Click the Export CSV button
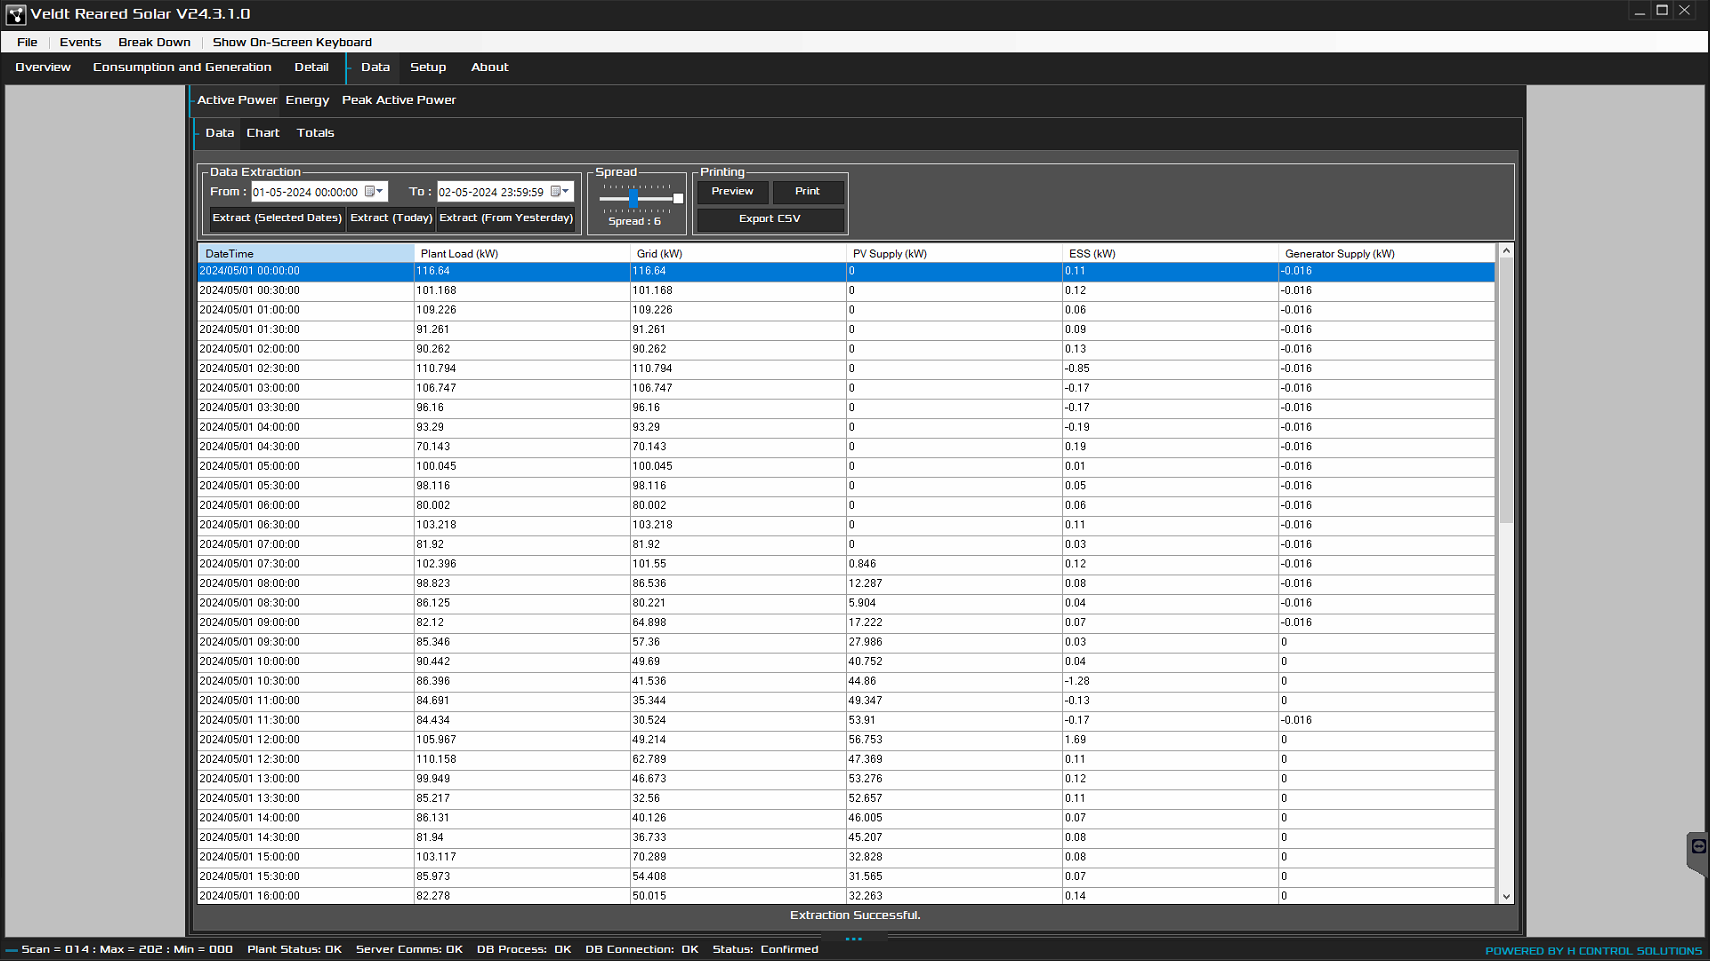1710x961 pixels. click(x=770, y=219)
